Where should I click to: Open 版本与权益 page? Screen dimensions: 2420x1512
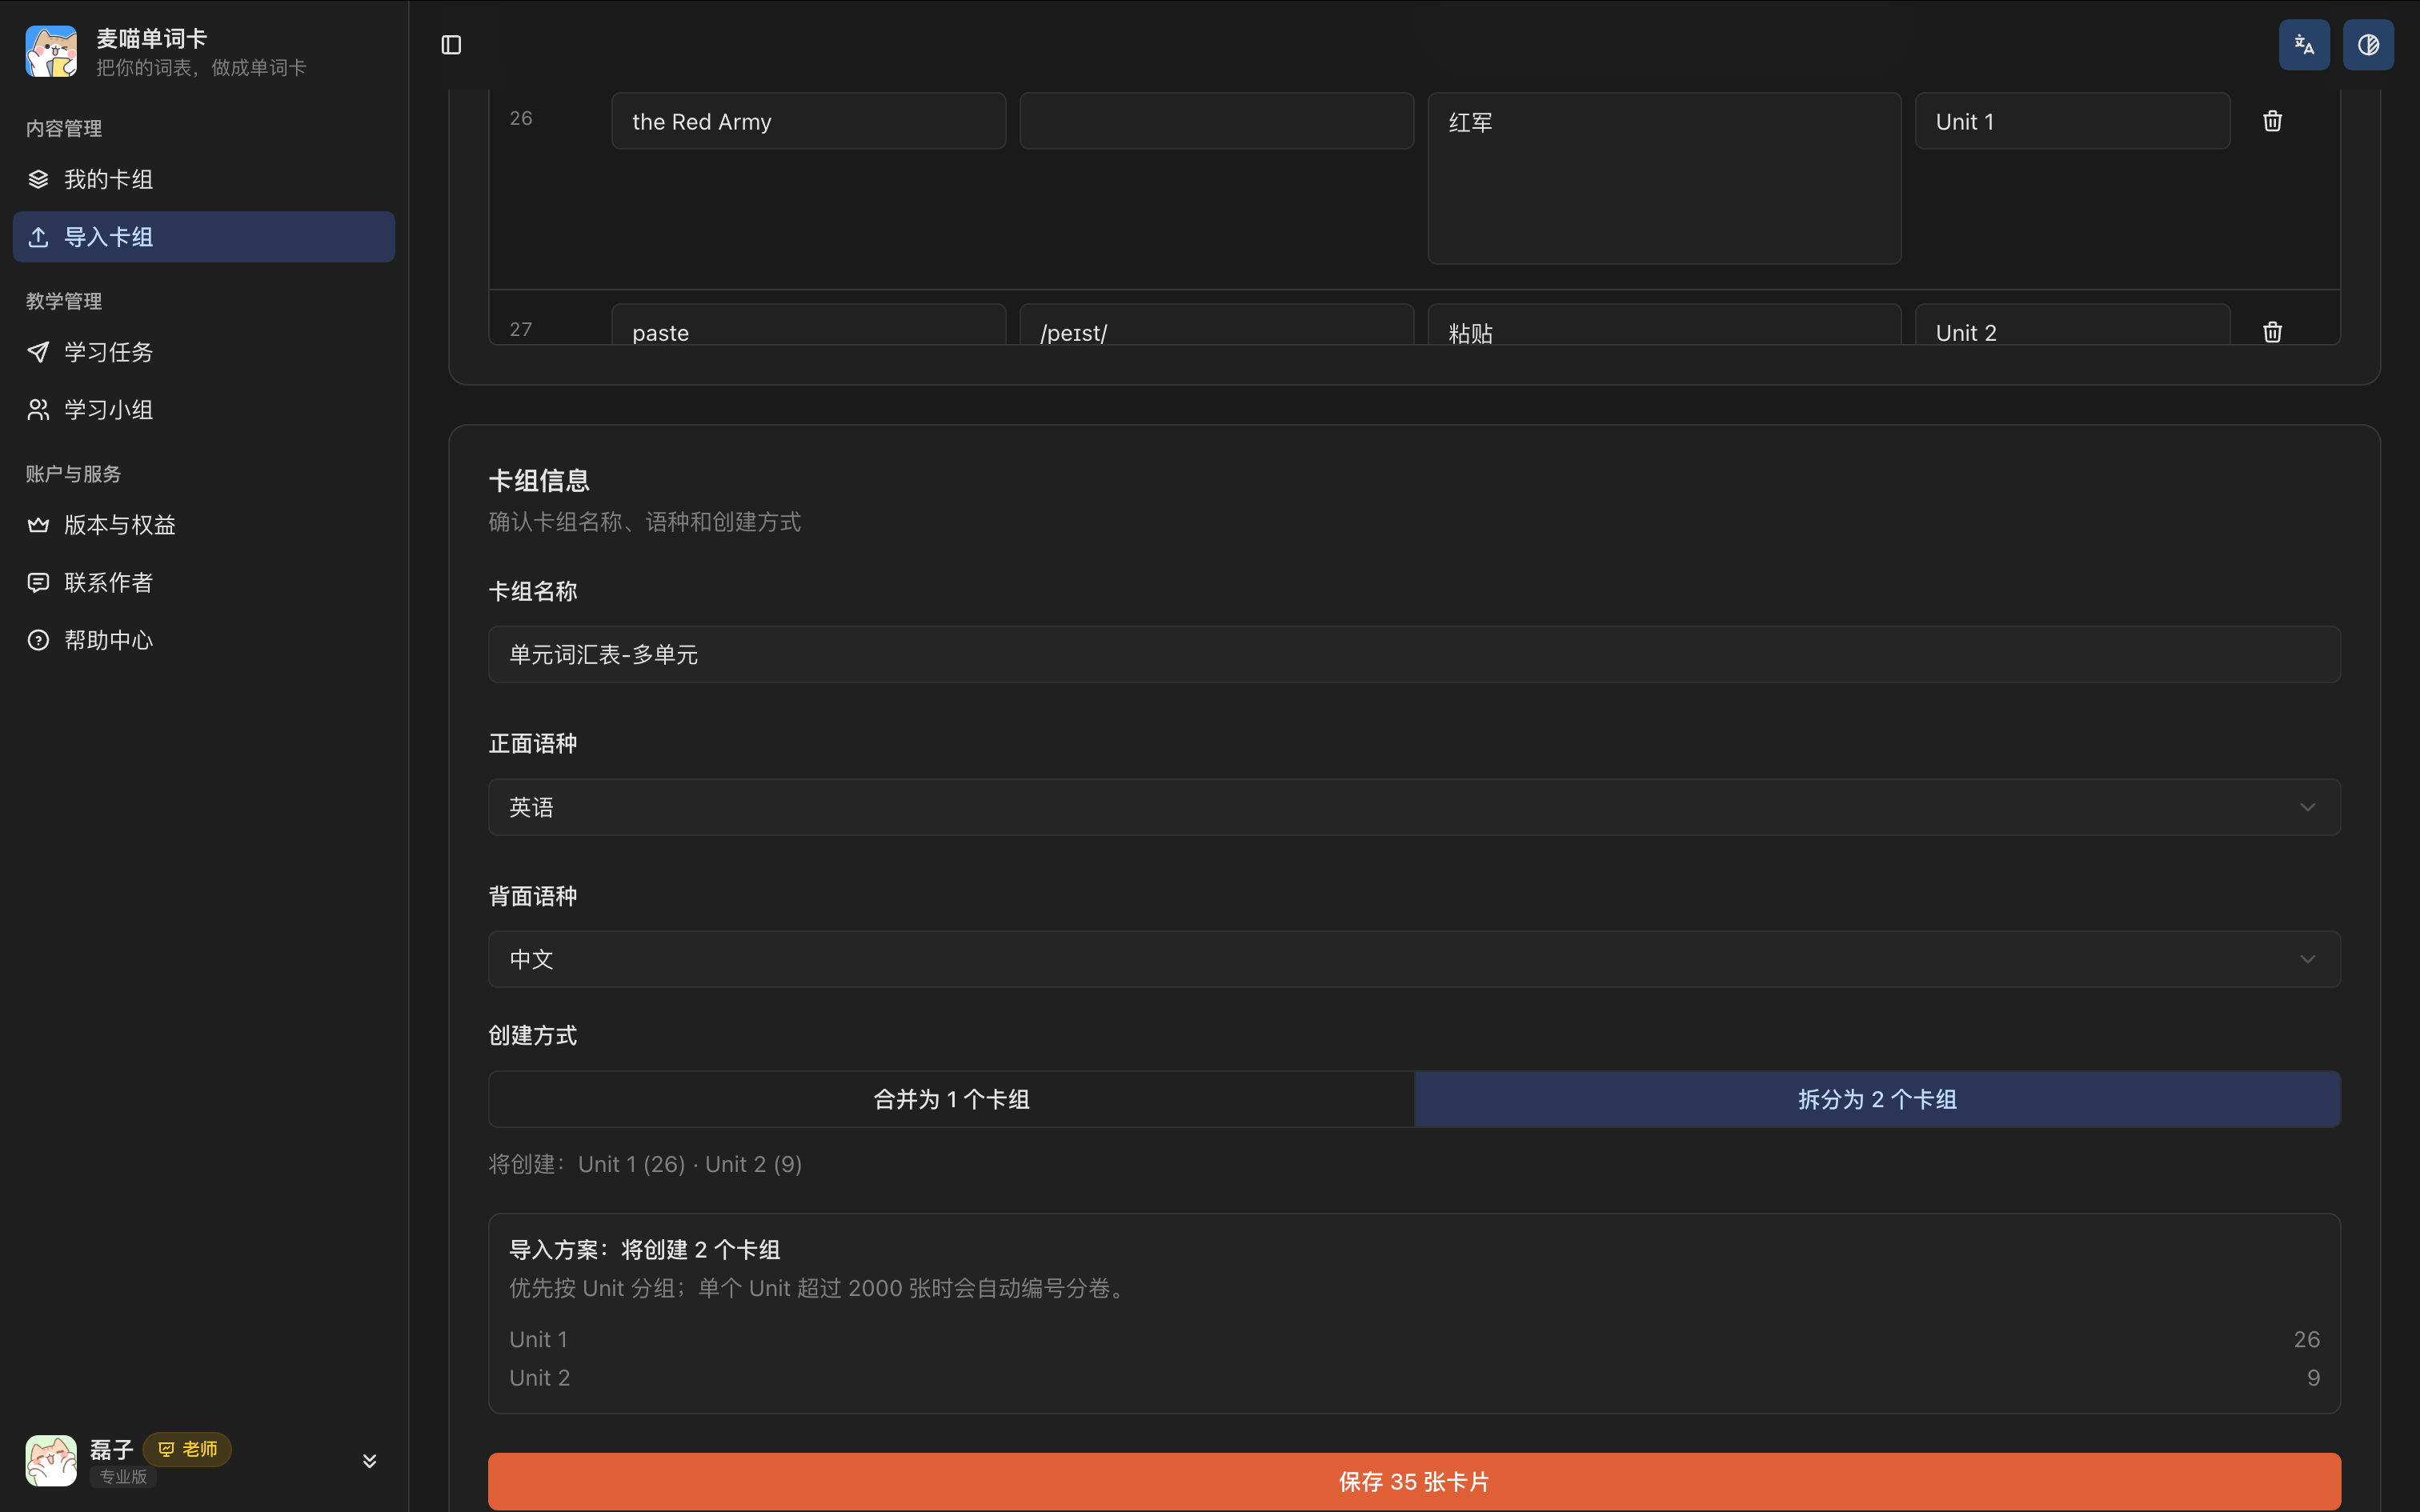pyautogui.click(x=204, y=525)
